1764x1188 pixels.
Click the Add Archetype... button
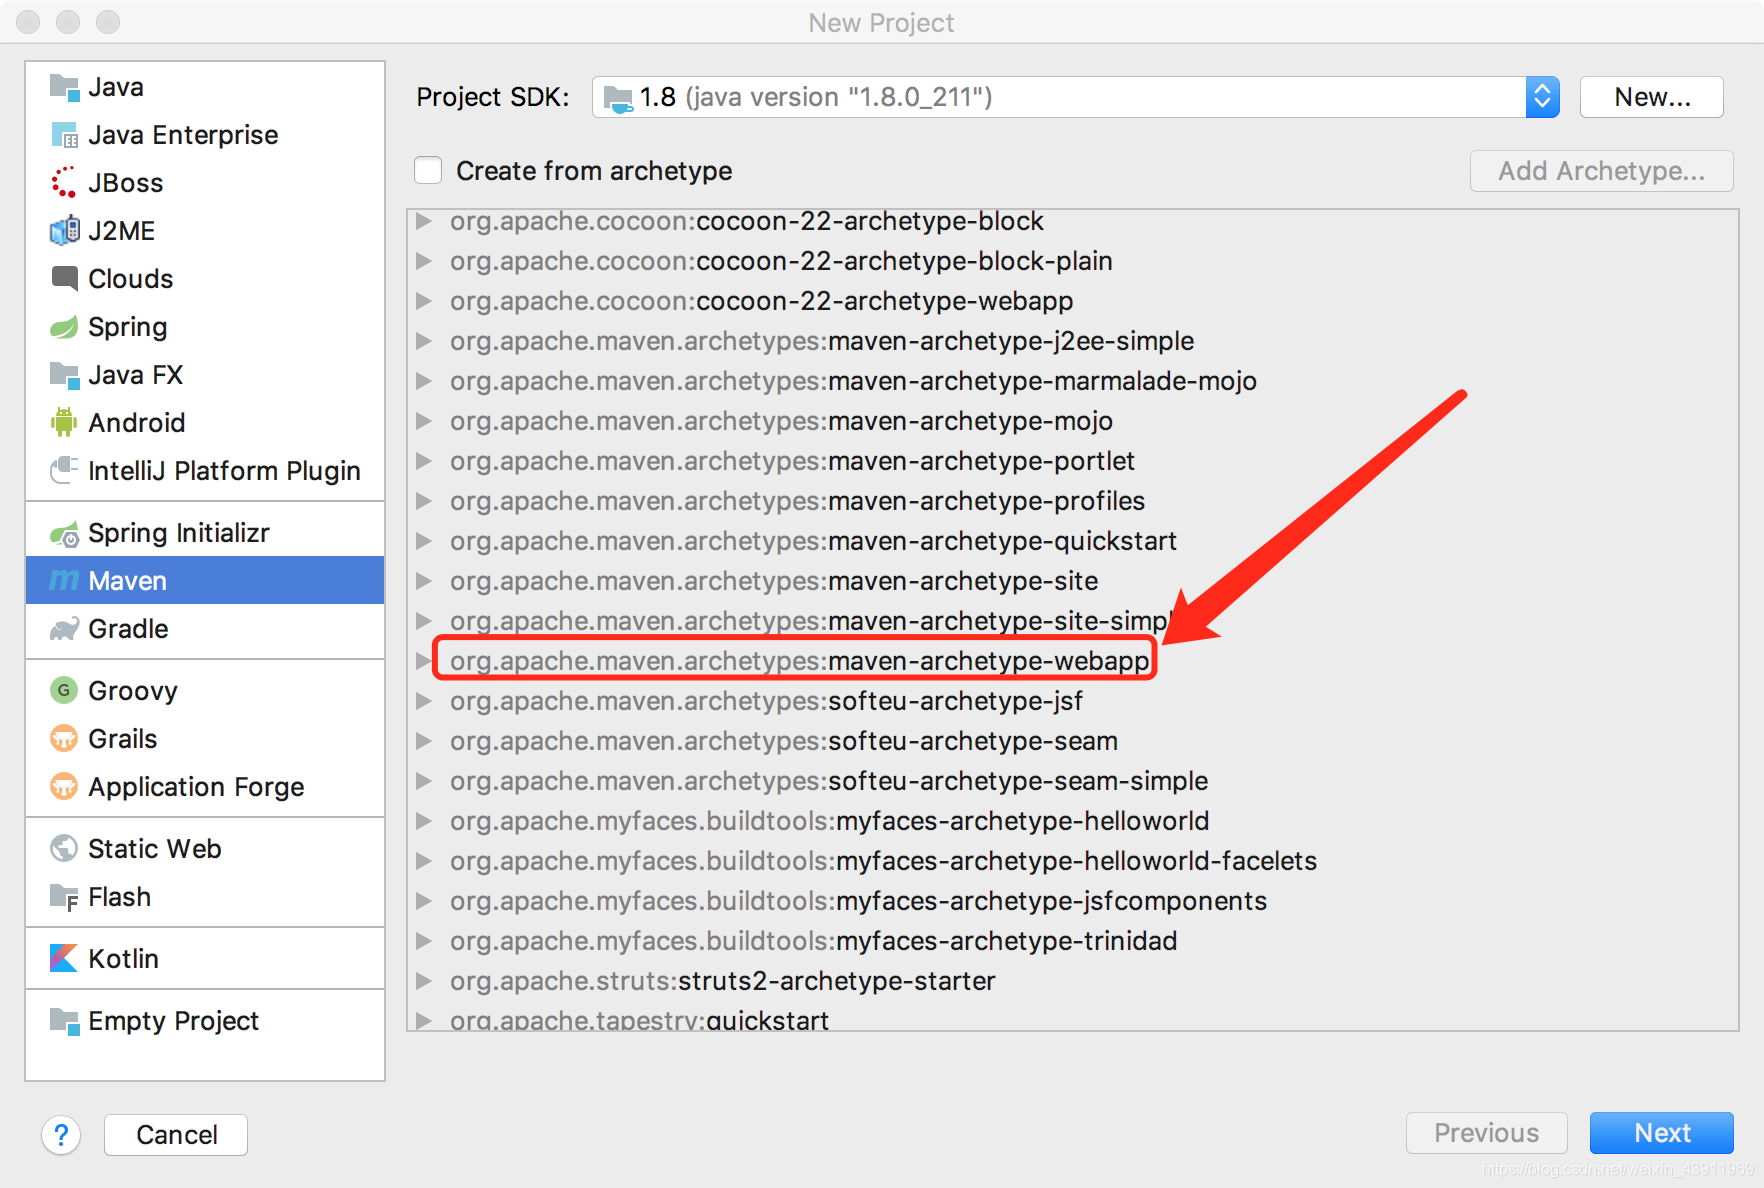tap(1602, 171)
